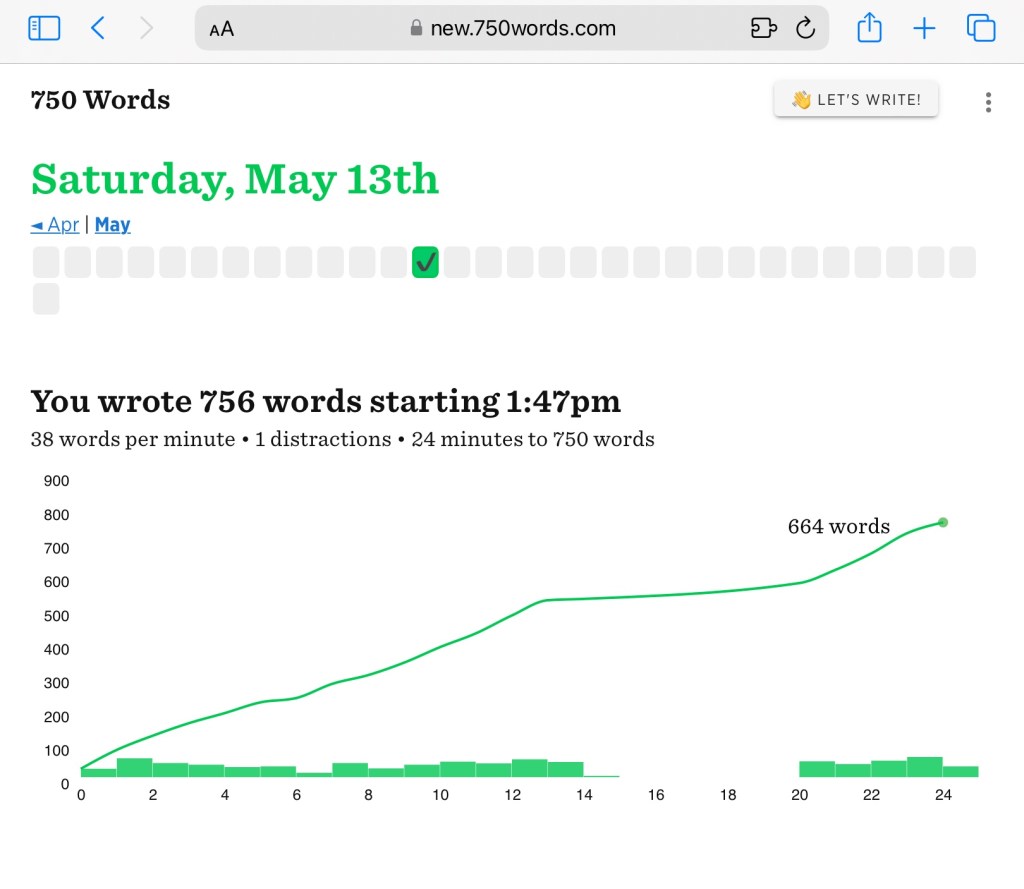Screen dimensions: 1024x889
Task: Open the Safari sidebar panel
Action: 44,28
